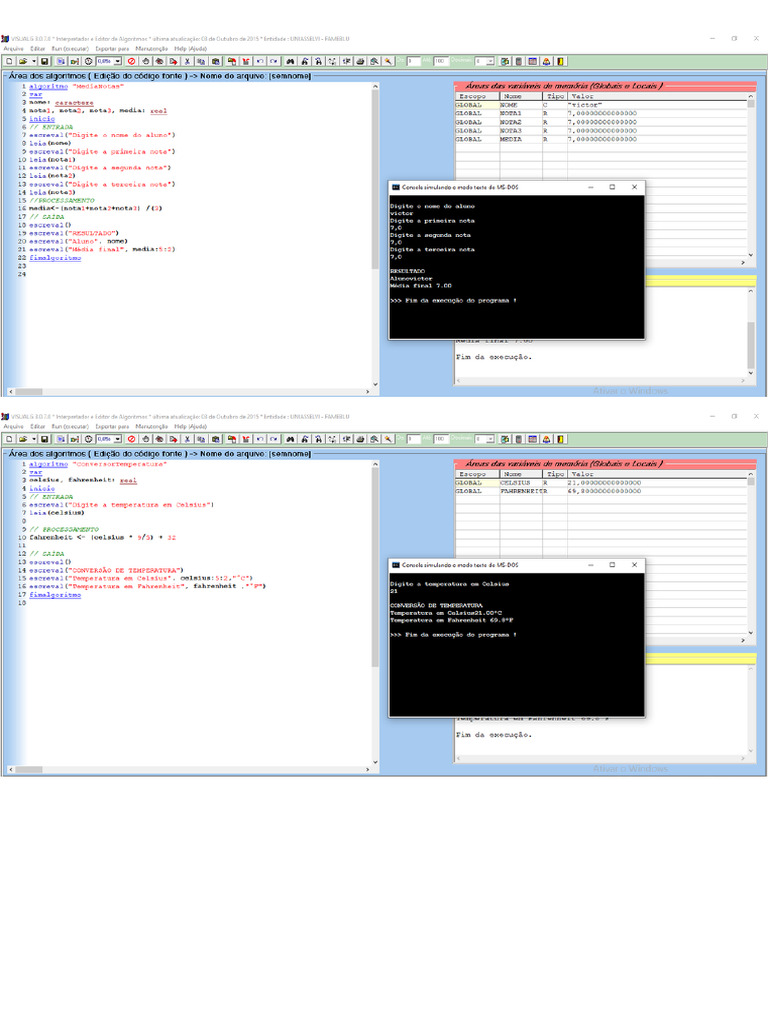
Task: Open the Decimais dropdown in top window toolbar
Action: 490,61
